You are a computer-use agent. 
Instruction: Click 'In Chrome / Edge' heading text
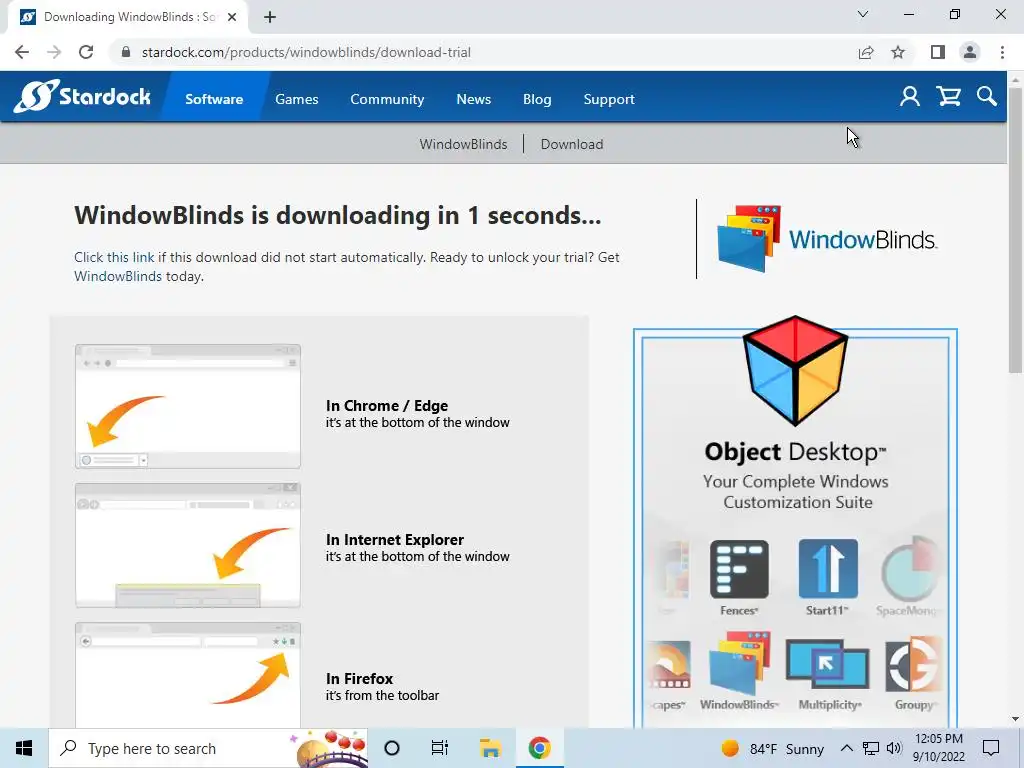(x=387, y=406)
